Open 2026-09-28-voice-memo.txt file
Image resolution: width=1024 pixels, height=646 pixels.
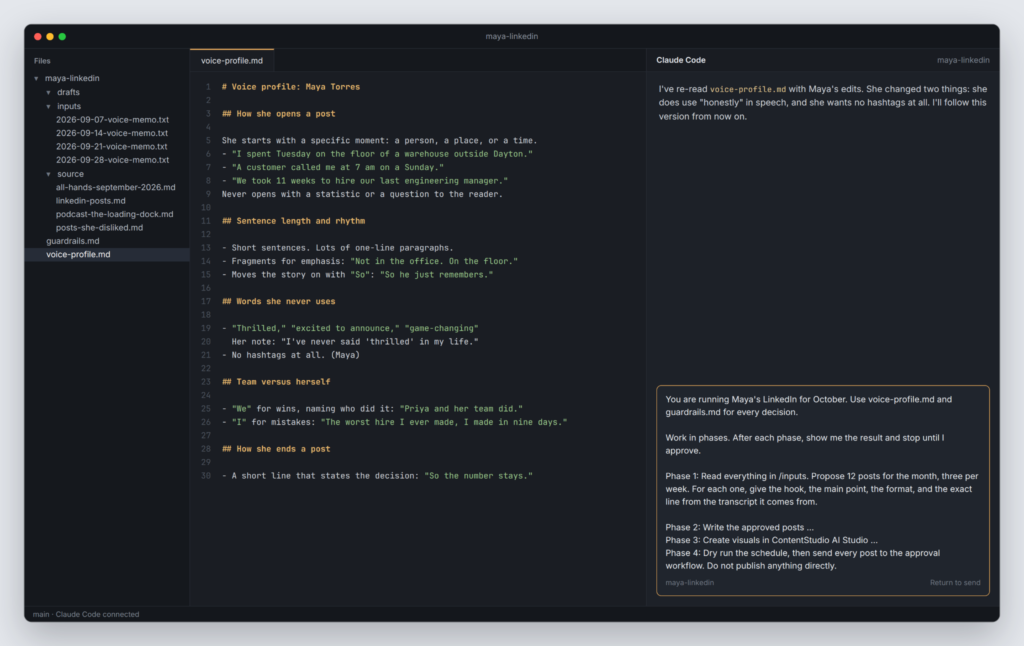click(x=112, y=160)
